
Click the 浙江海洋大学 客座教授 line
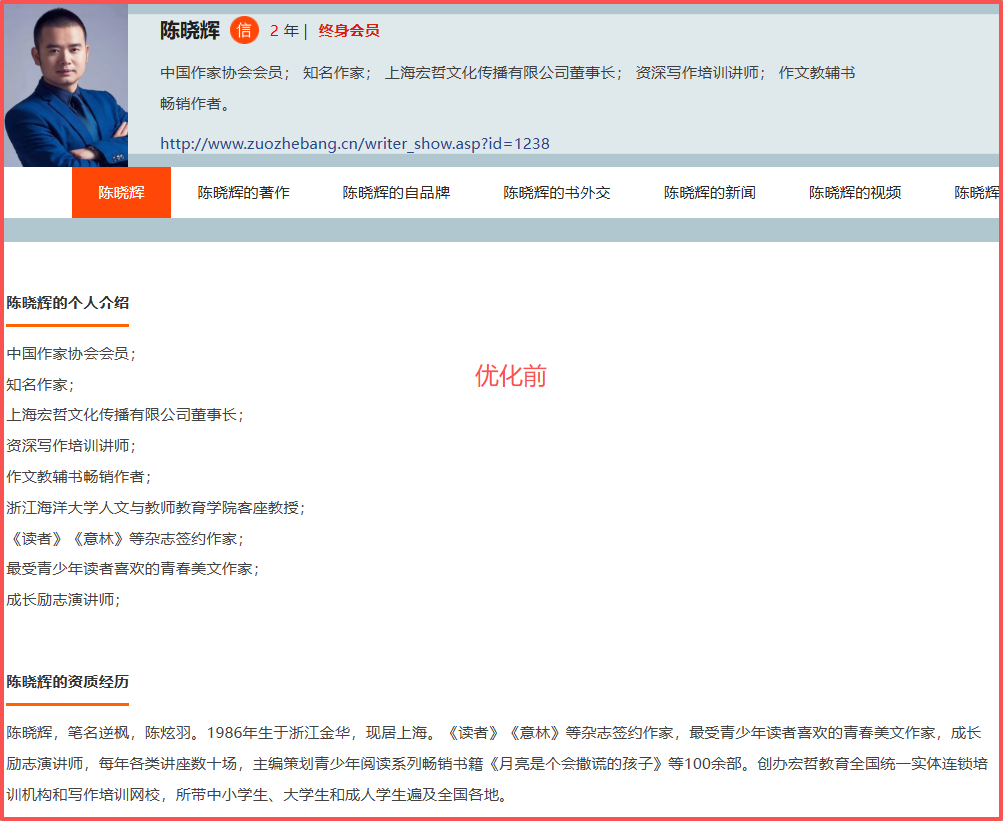[156, 508]
